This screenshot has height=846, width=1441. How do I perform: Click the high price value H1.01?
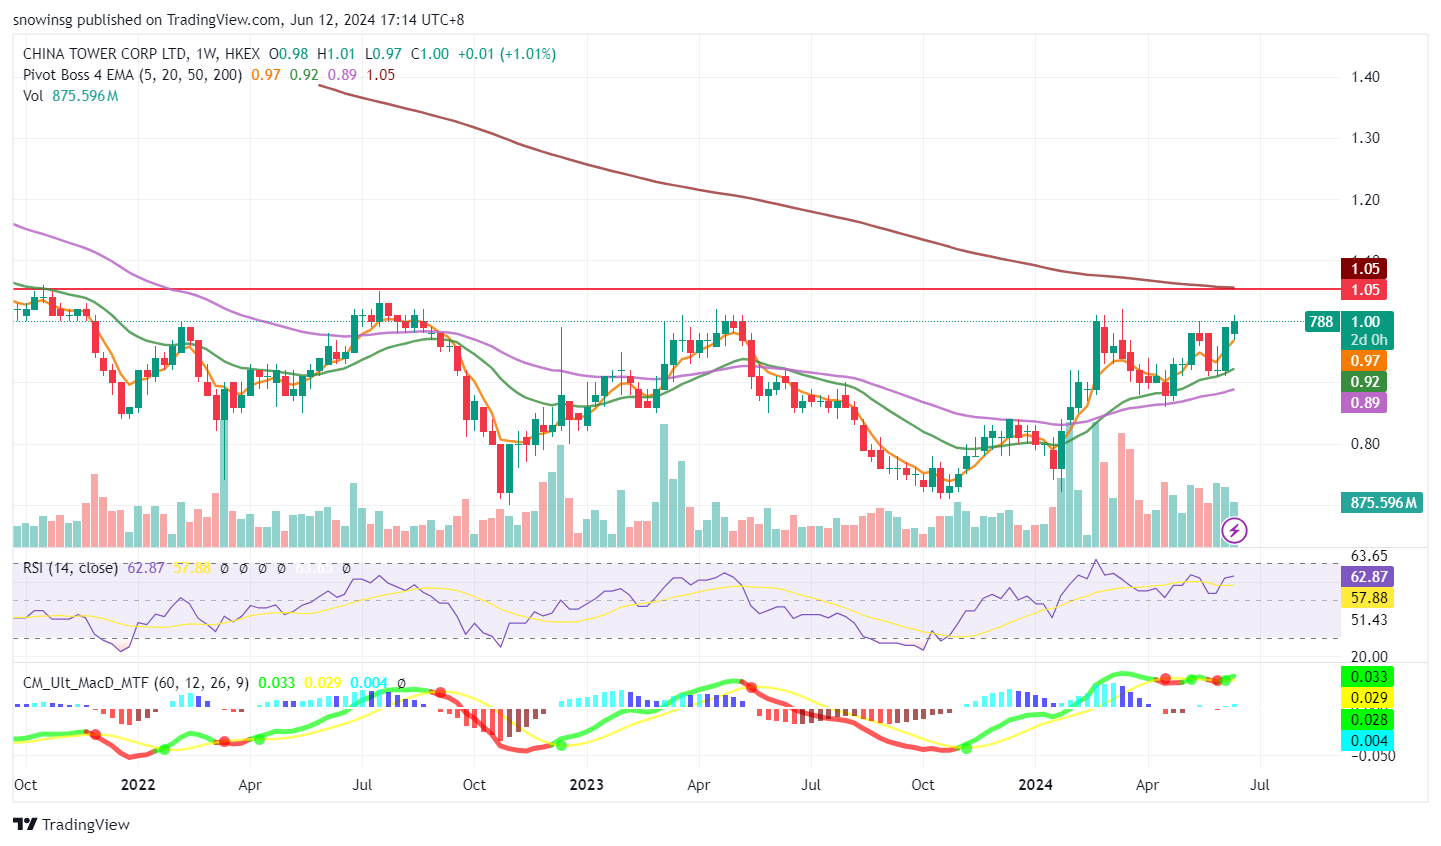[337, 54]
